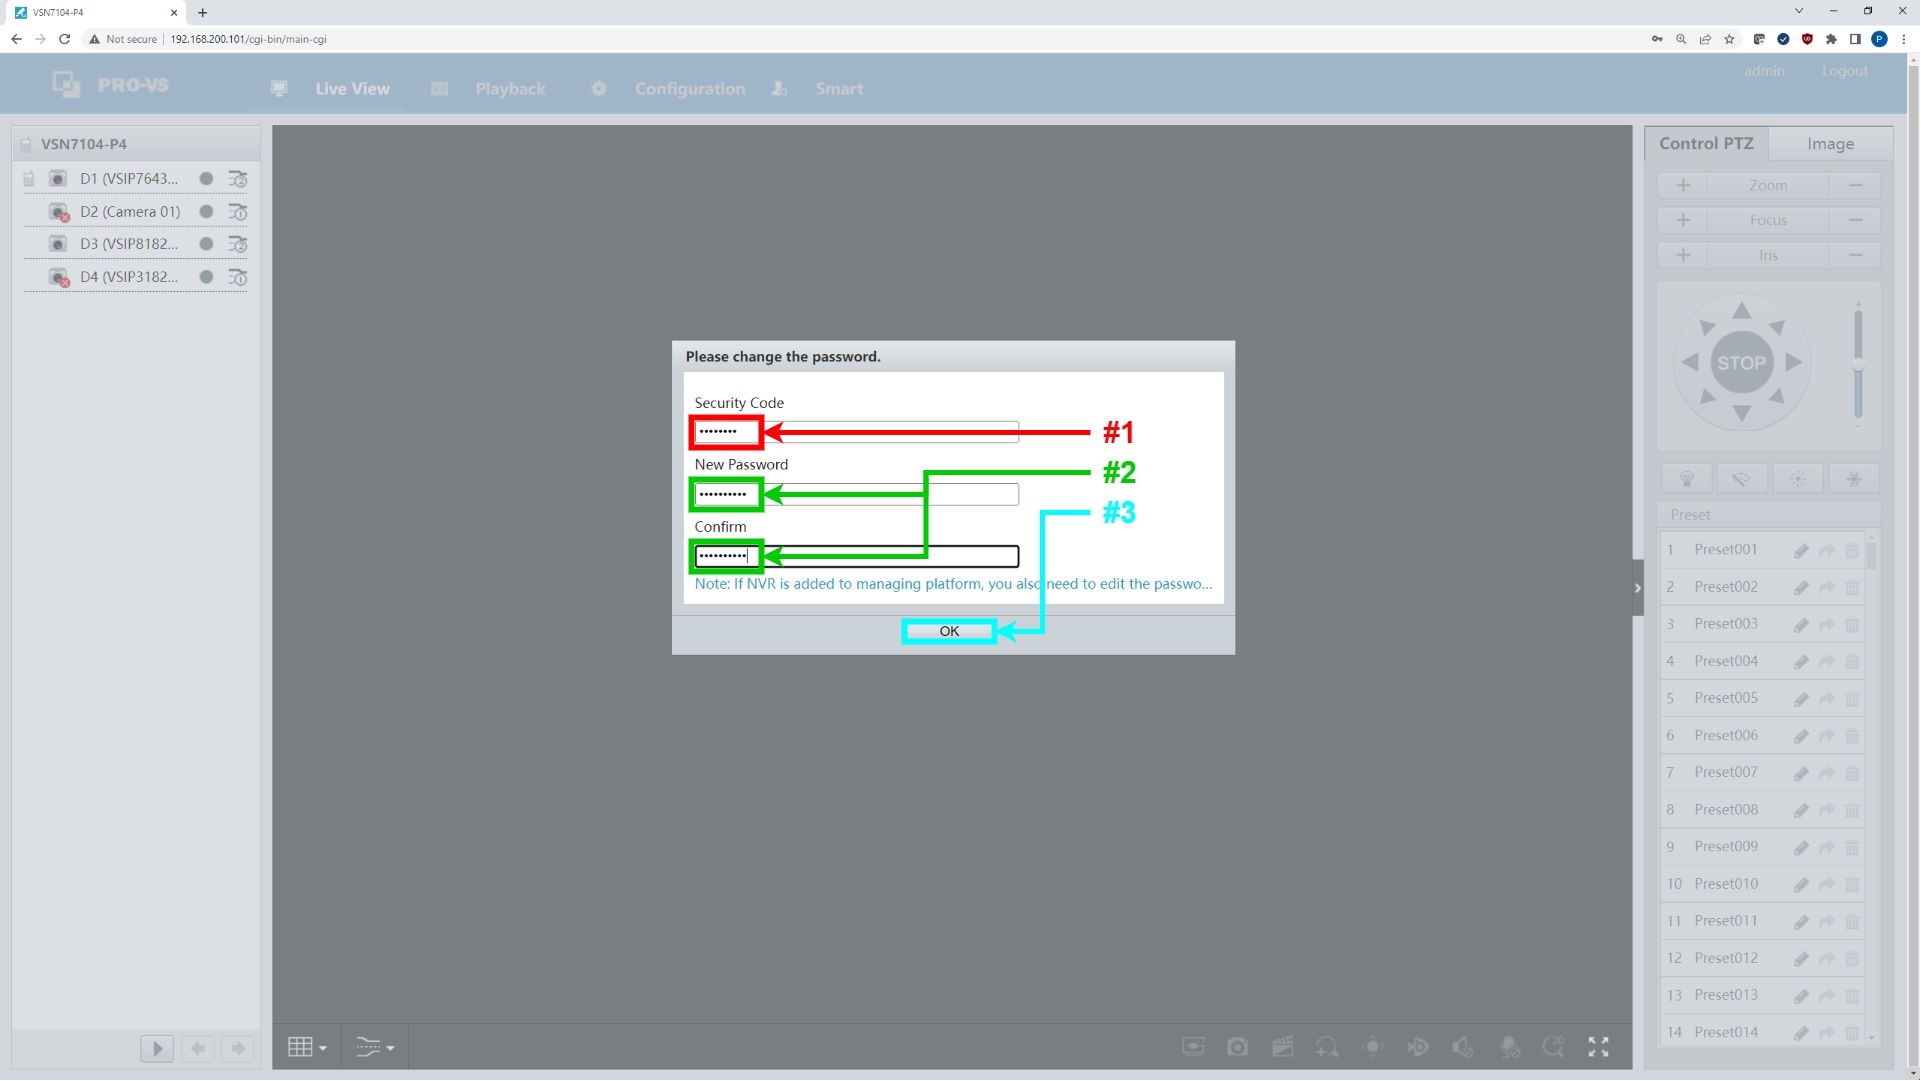The height and width of the screenshot is (1081, 1921).
Task: Switch to the Image tab
Action: coord(1829,144)
